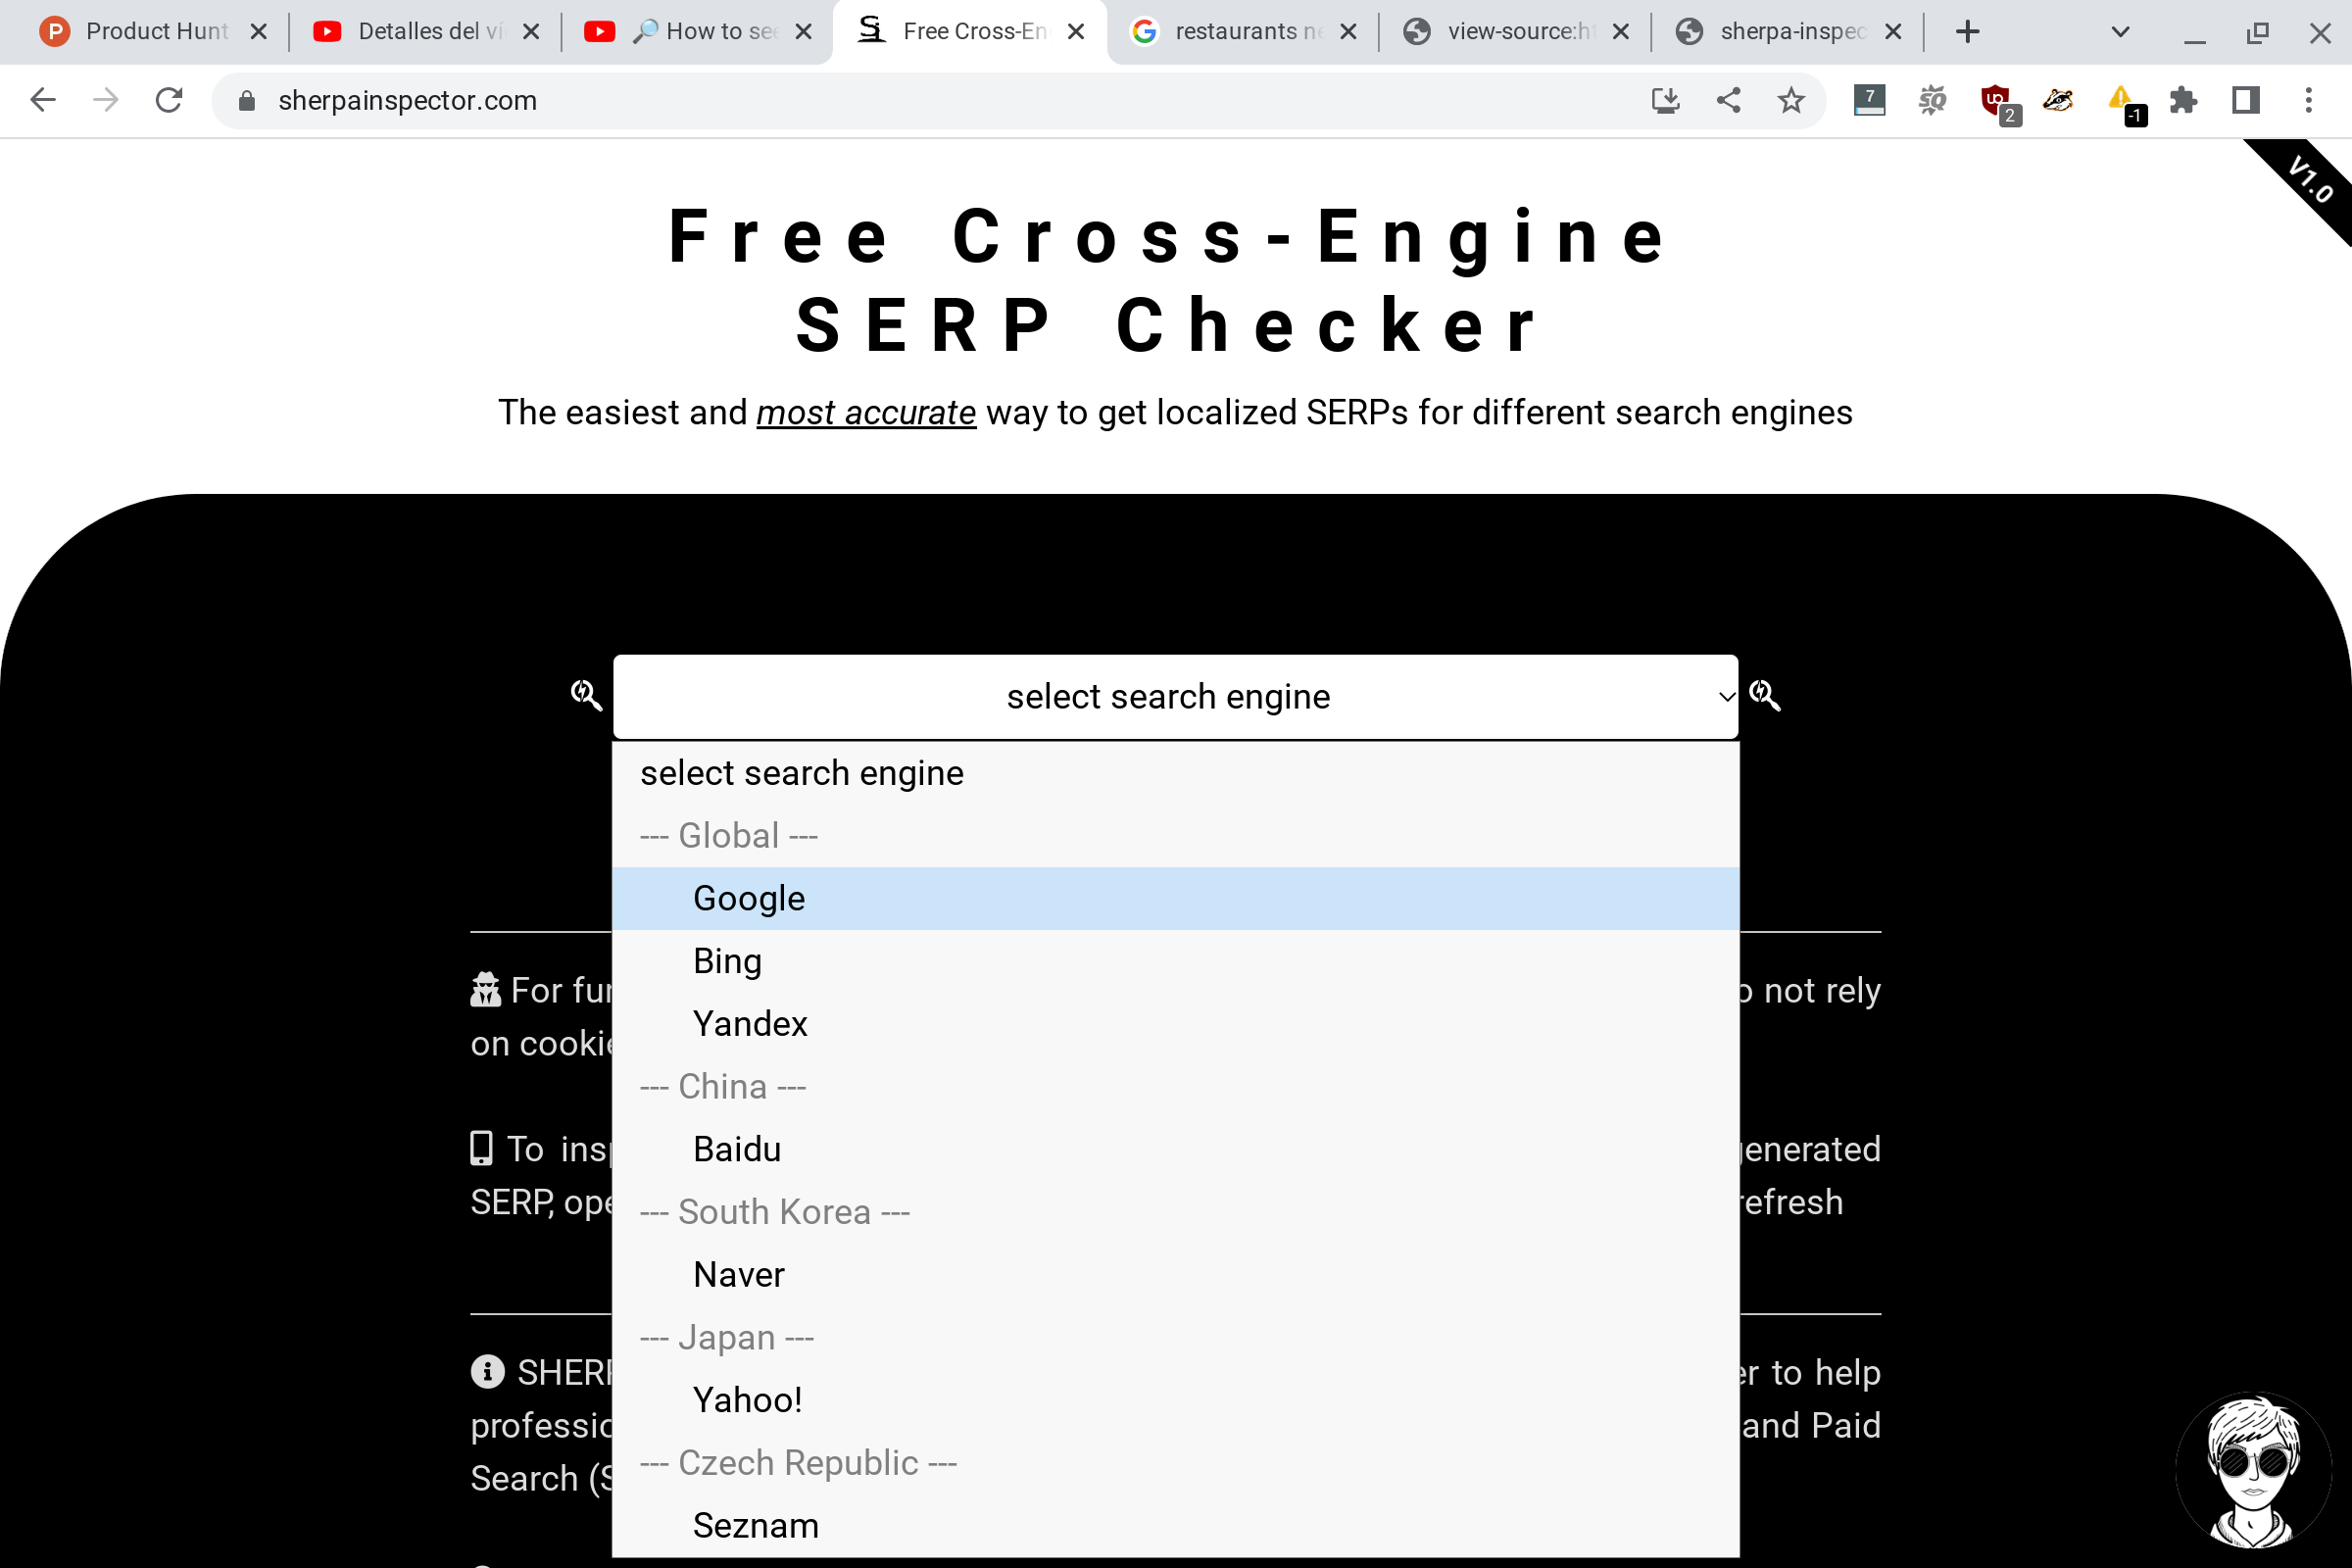Pick Baidu under the China group
The image size is (2352, 1568).
click(1175, 1149)
